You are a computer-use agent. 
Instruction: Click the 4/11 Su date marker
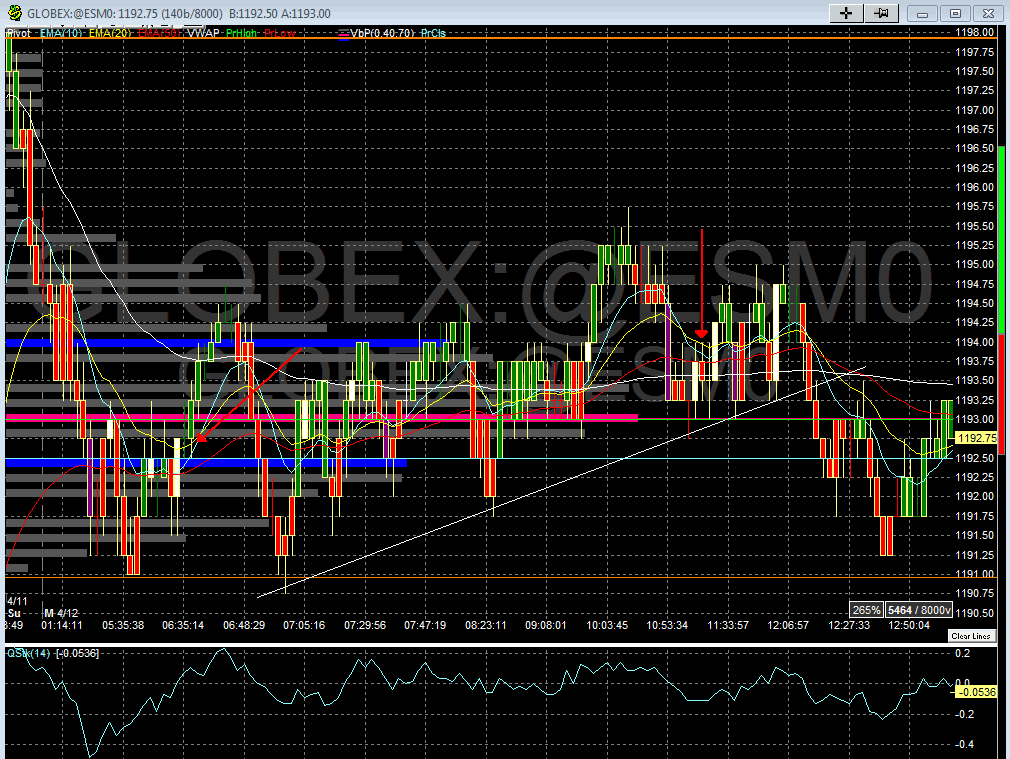coord(17,607)
